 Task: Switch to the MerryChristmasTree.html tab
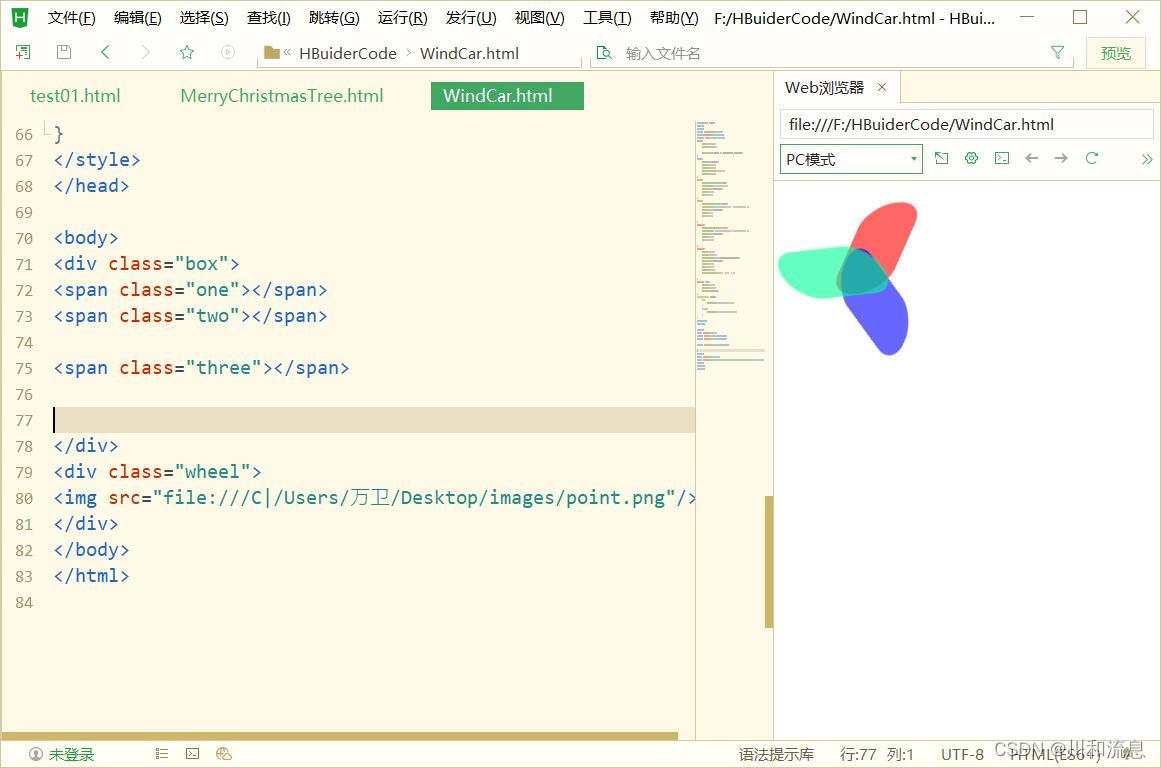281,96
